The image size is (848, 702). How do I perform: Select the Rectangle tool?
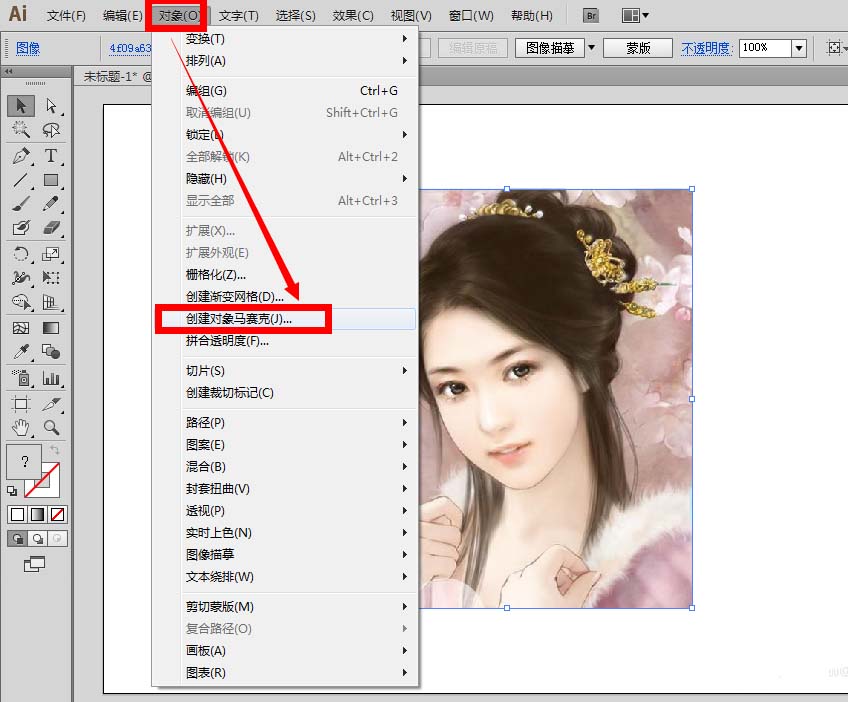click(51, 180)
